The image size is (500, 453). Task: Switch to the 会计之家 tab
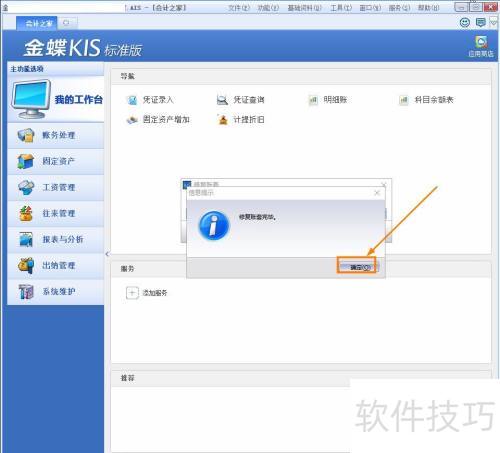click(x=37, y=23)
